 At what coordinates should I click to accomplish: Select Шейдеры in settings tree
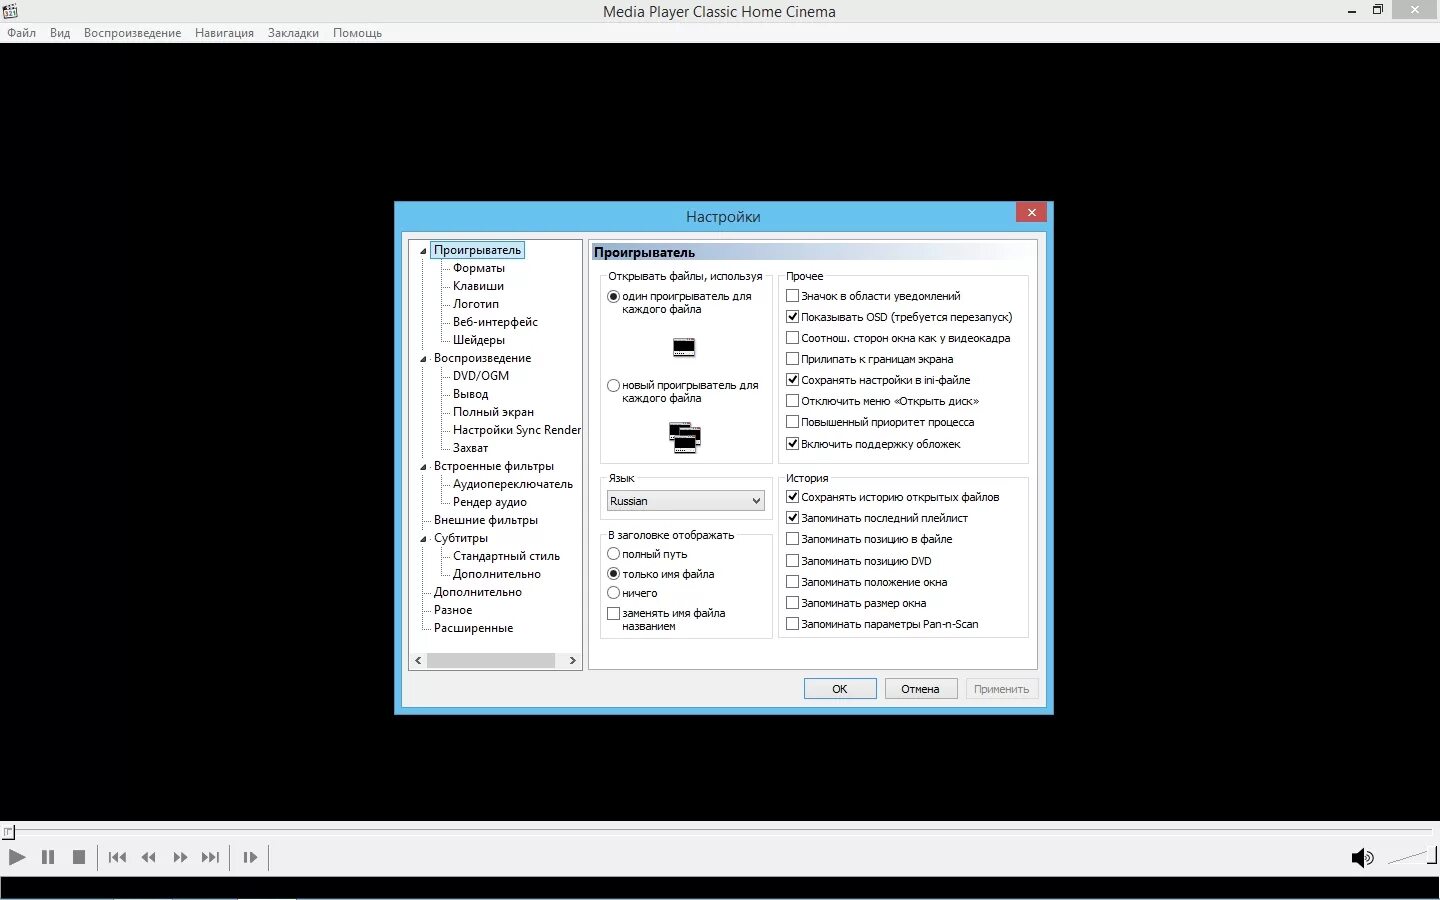[x=479, y=340]
